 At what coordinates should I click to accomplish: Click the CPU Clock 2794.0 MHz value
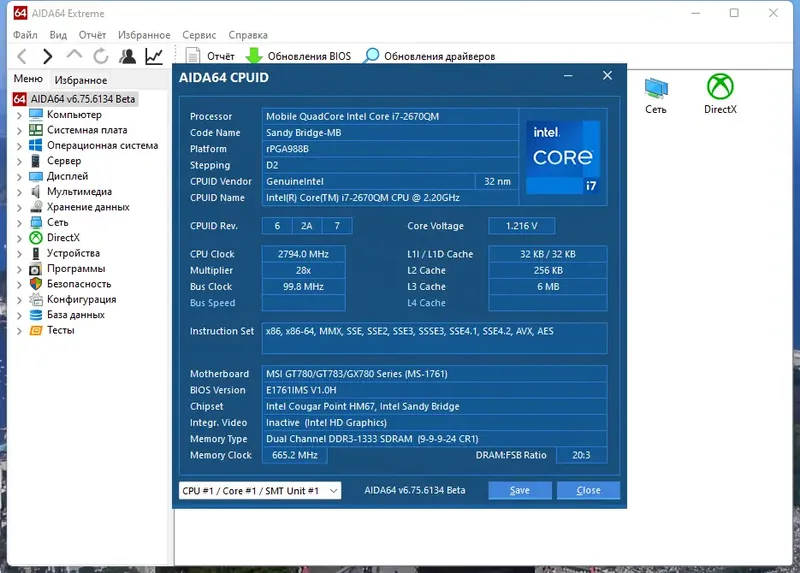(304, 254)
